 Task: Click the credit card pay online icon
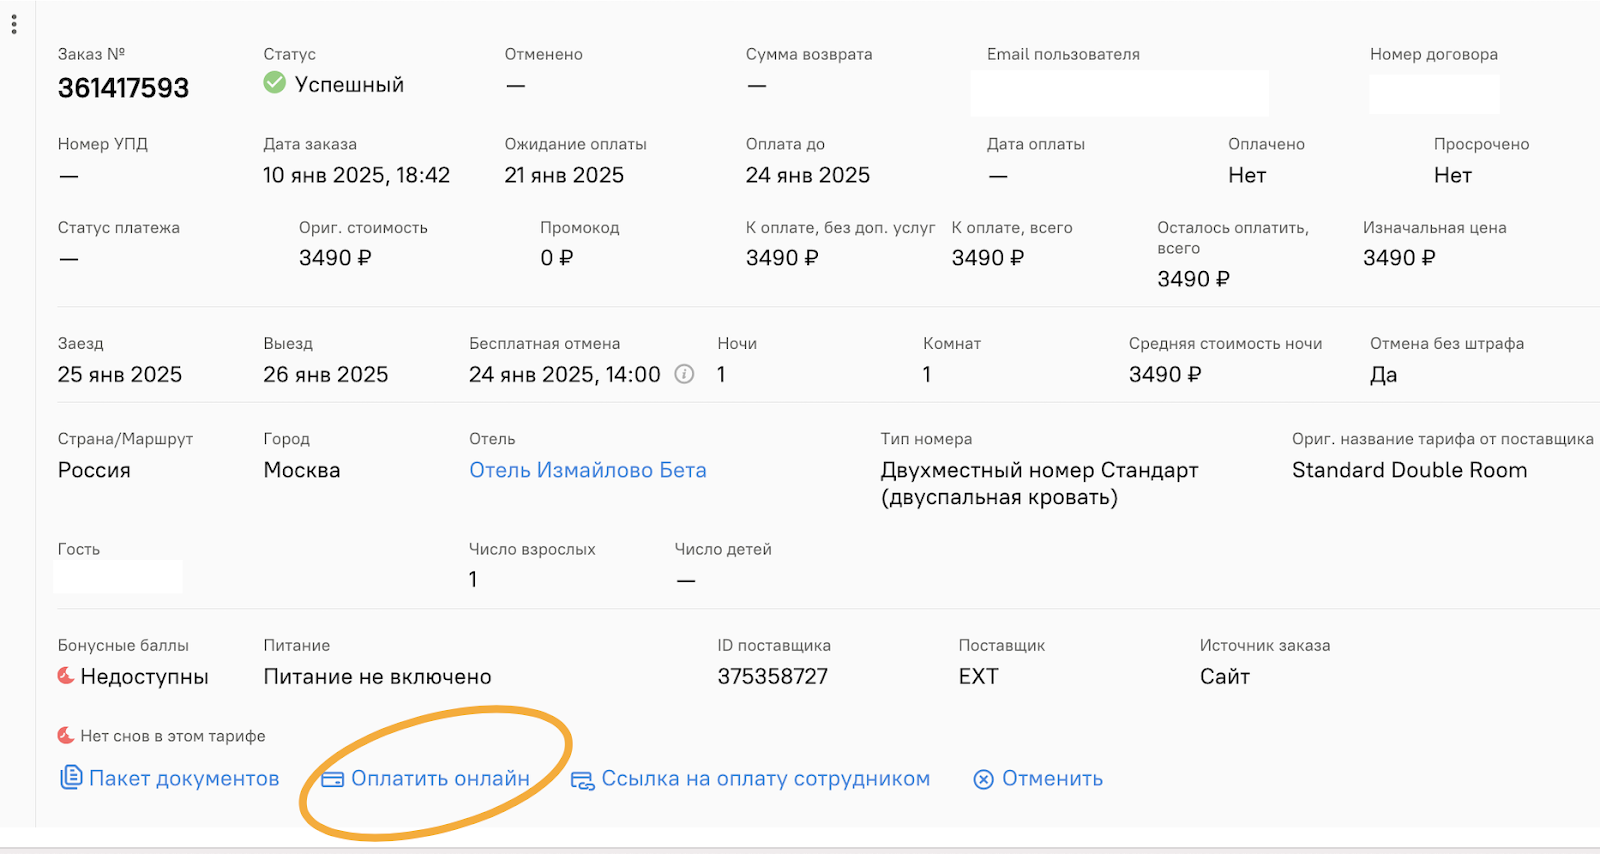click(x=332, y=779)
